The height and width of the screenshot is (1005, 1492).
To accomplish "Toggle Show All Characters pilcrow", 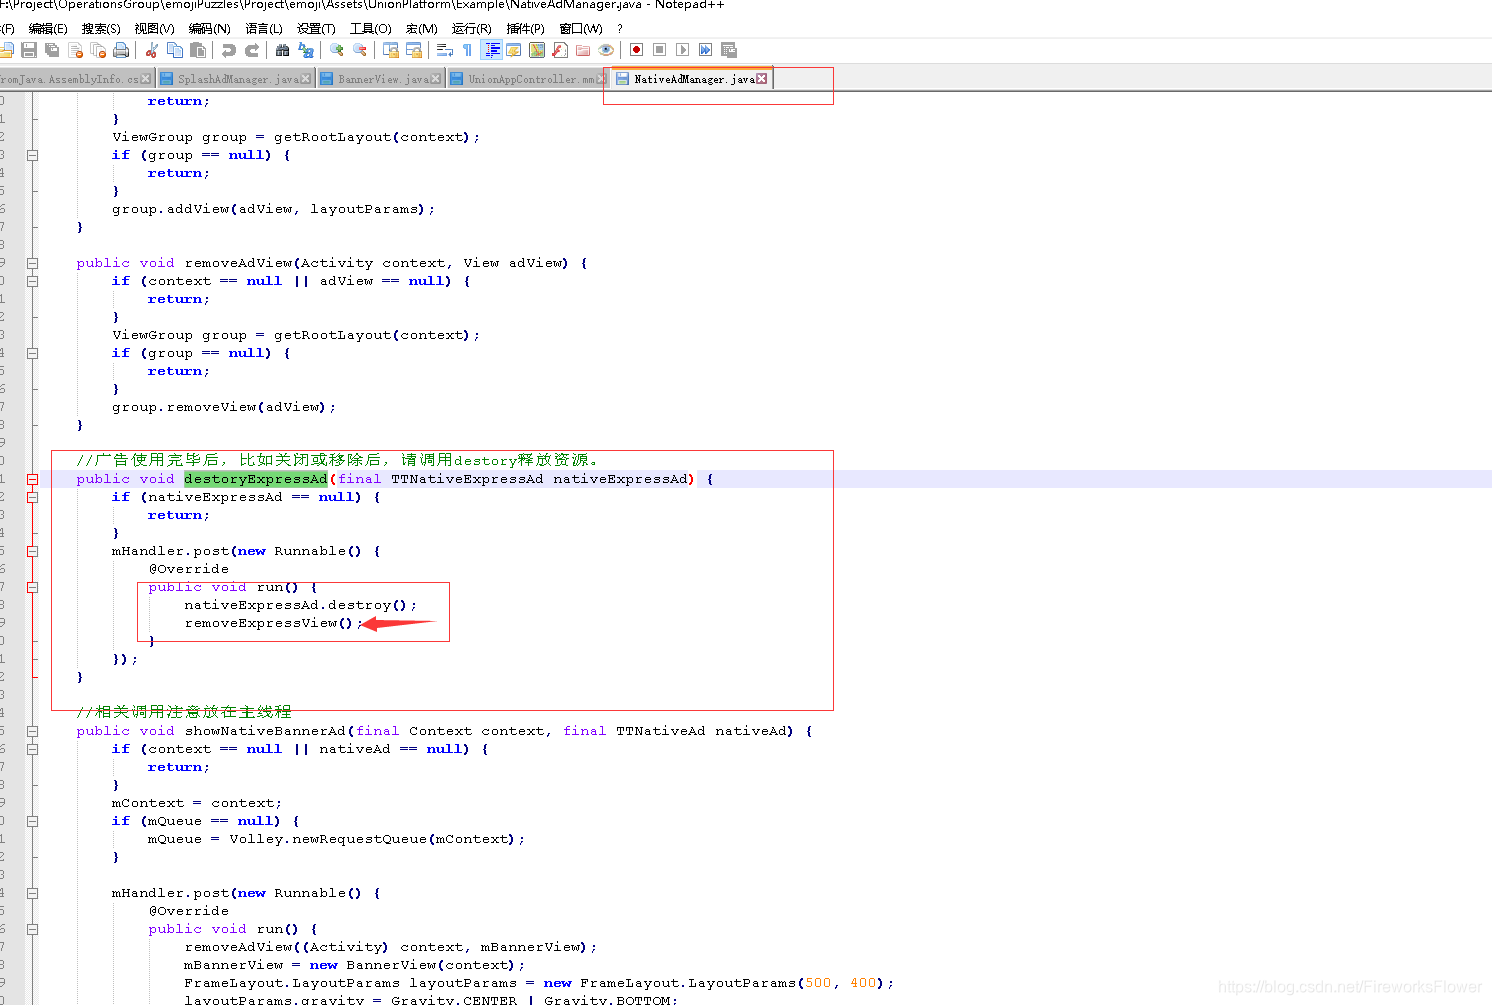I will (467, 50).
